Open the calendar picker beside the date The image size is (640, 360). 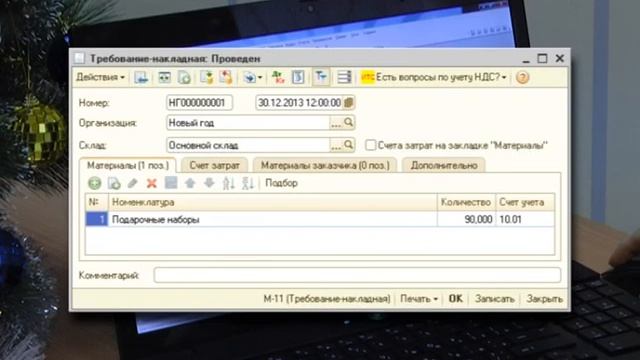pyautogui.click(x=349, y=102)
